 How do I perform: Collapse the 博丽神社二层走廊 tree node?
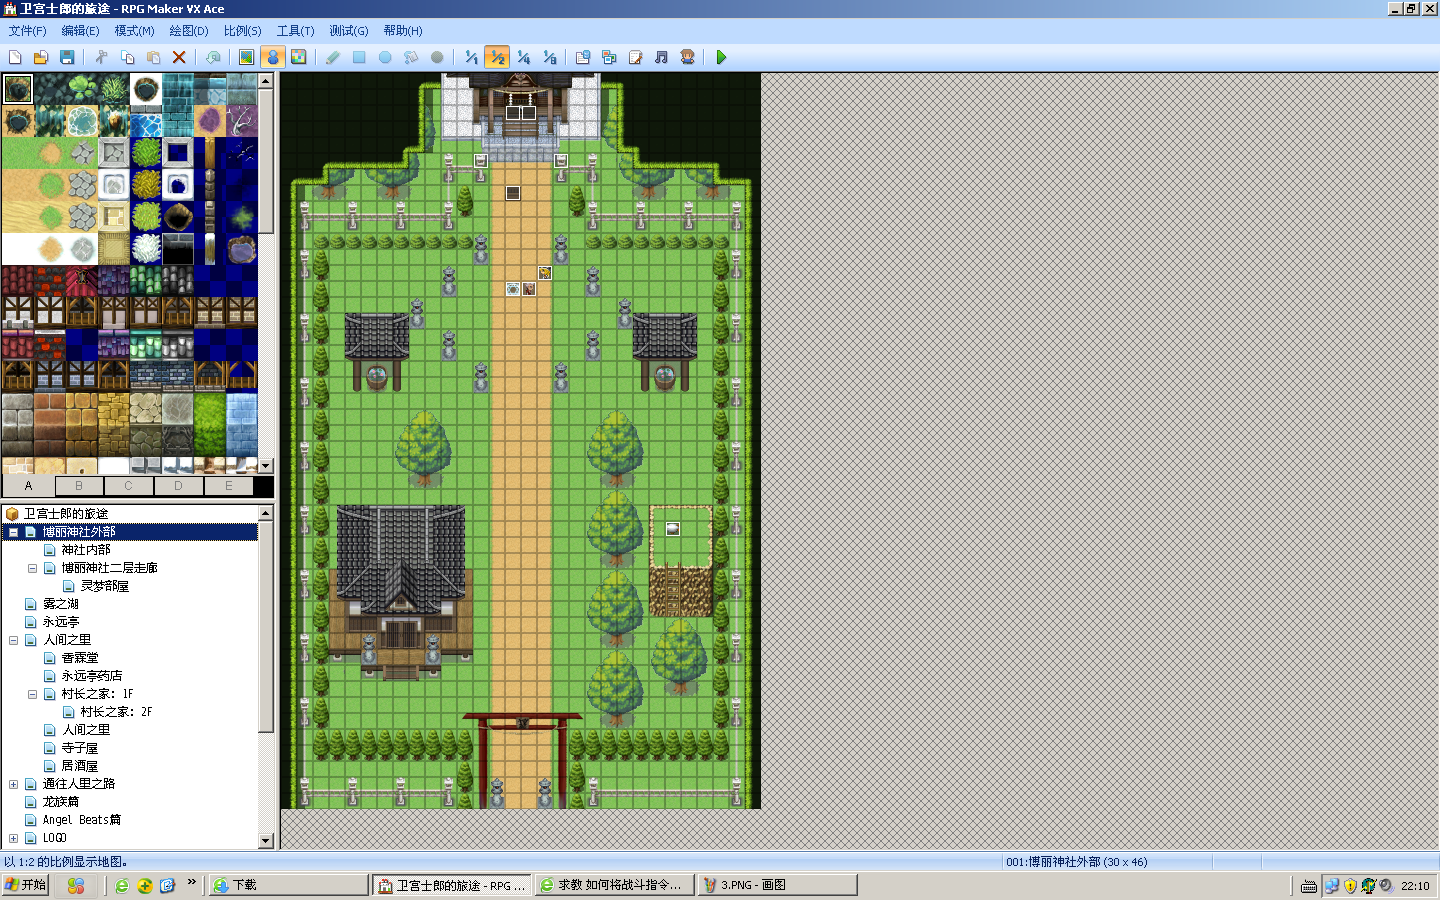[32, 568]
